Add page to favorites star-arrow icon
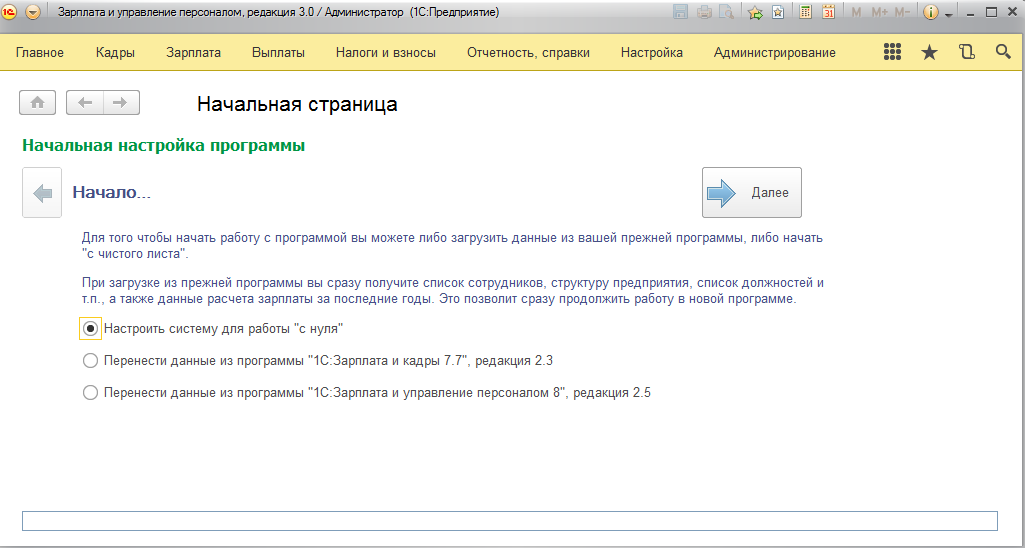The height and width of the screenshot is (548, 1025). (x=756, y=12)
